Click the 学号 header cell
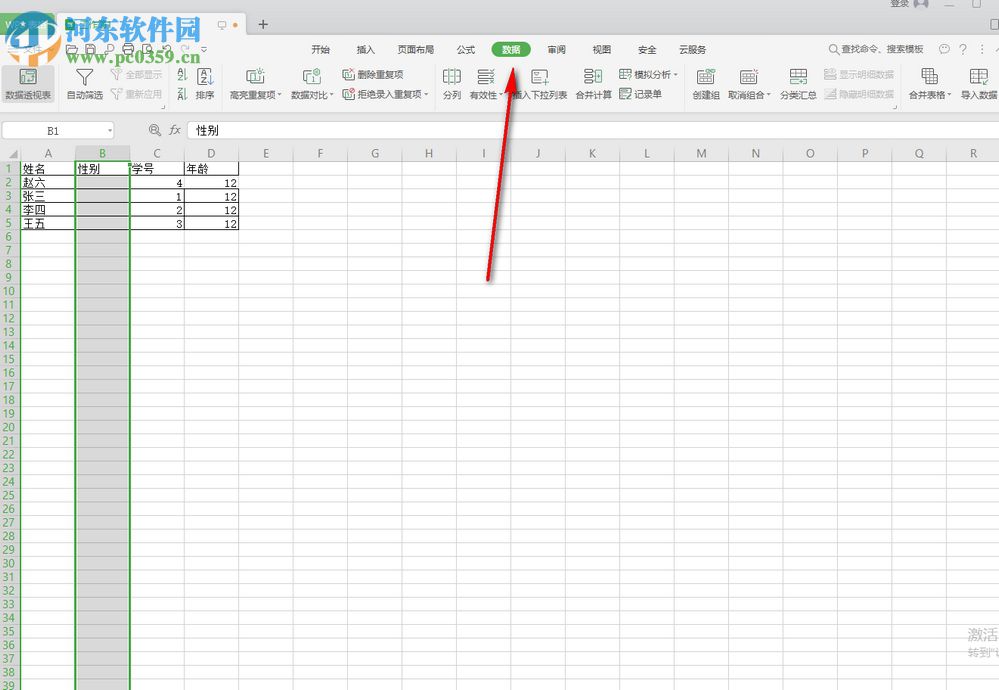This screenshot has width=999, height=690. [x=157, y=169]
